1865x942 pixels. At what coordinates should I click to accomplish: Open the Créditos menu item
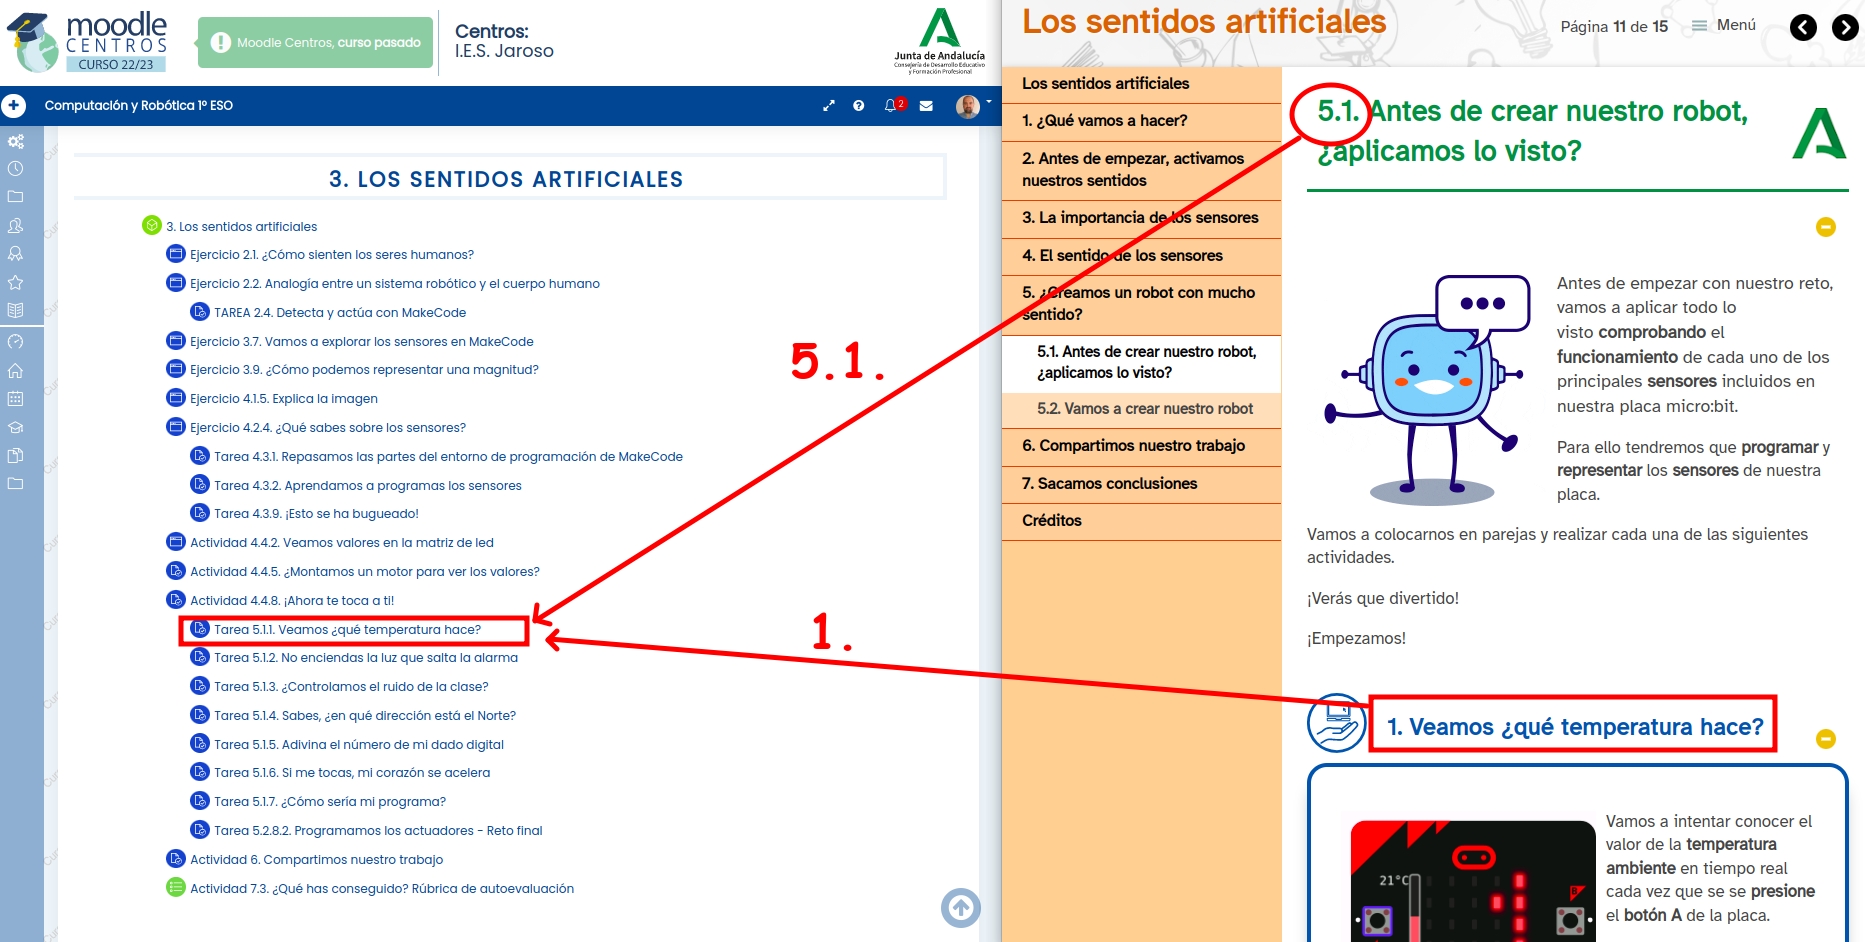tap(1141, 521)
